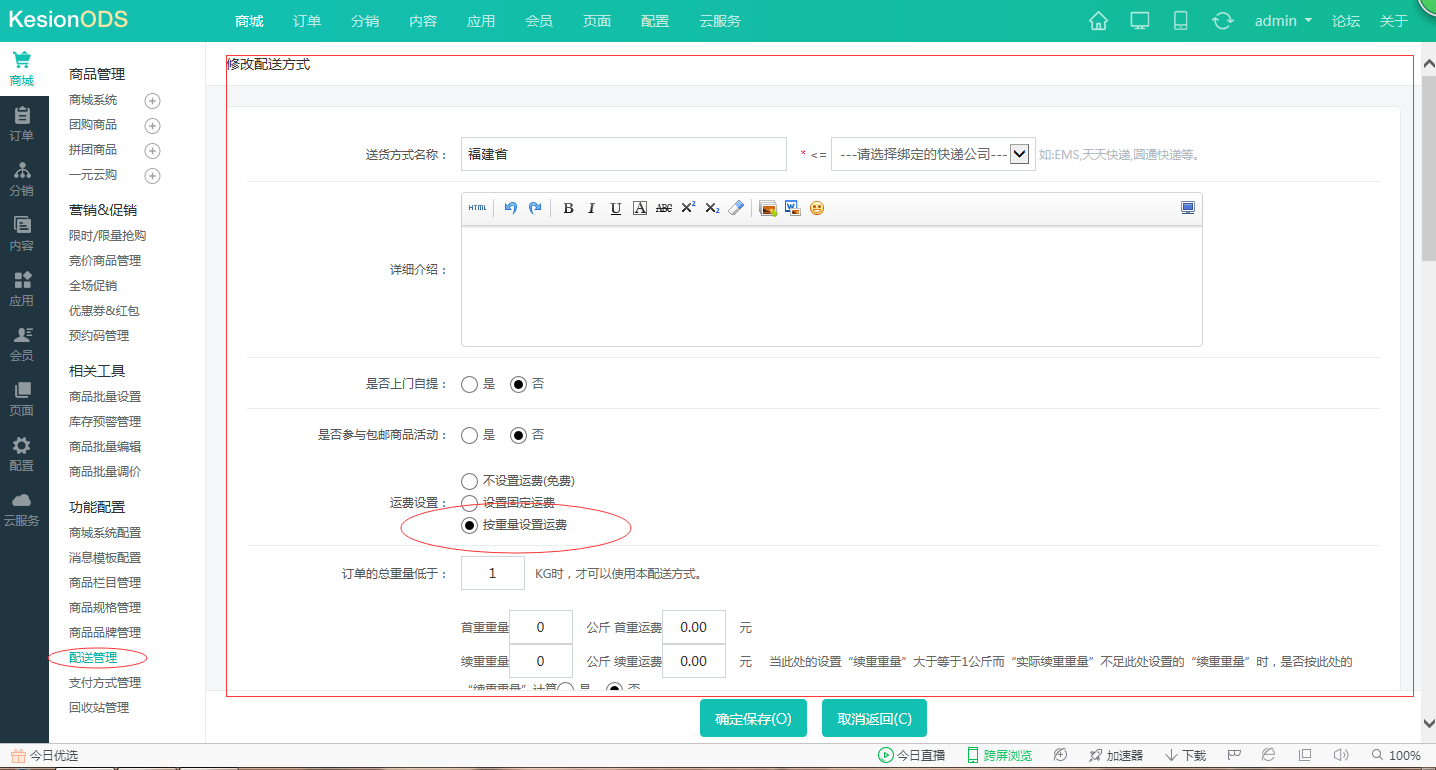The width and height of the screenshot is (1436, 770).
Task: Open the font color tool in editor
Action: pyautogui.click(x=640, y=208)
